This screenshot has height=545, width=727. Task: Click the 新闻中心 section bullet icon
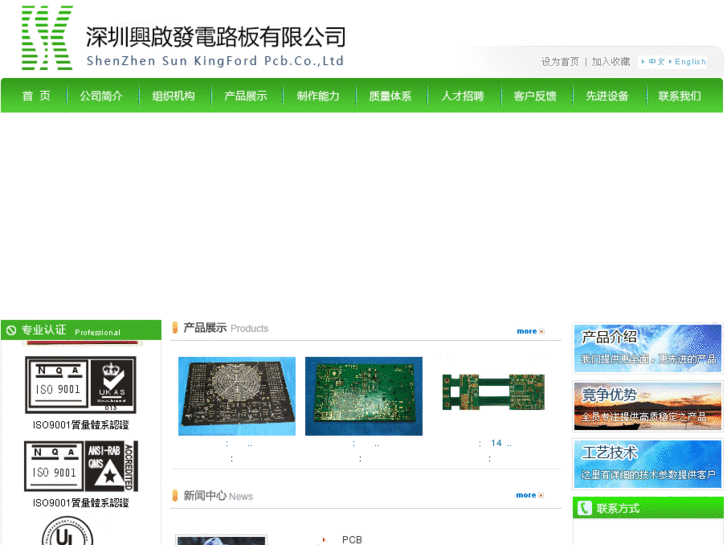tap(175, 496)
